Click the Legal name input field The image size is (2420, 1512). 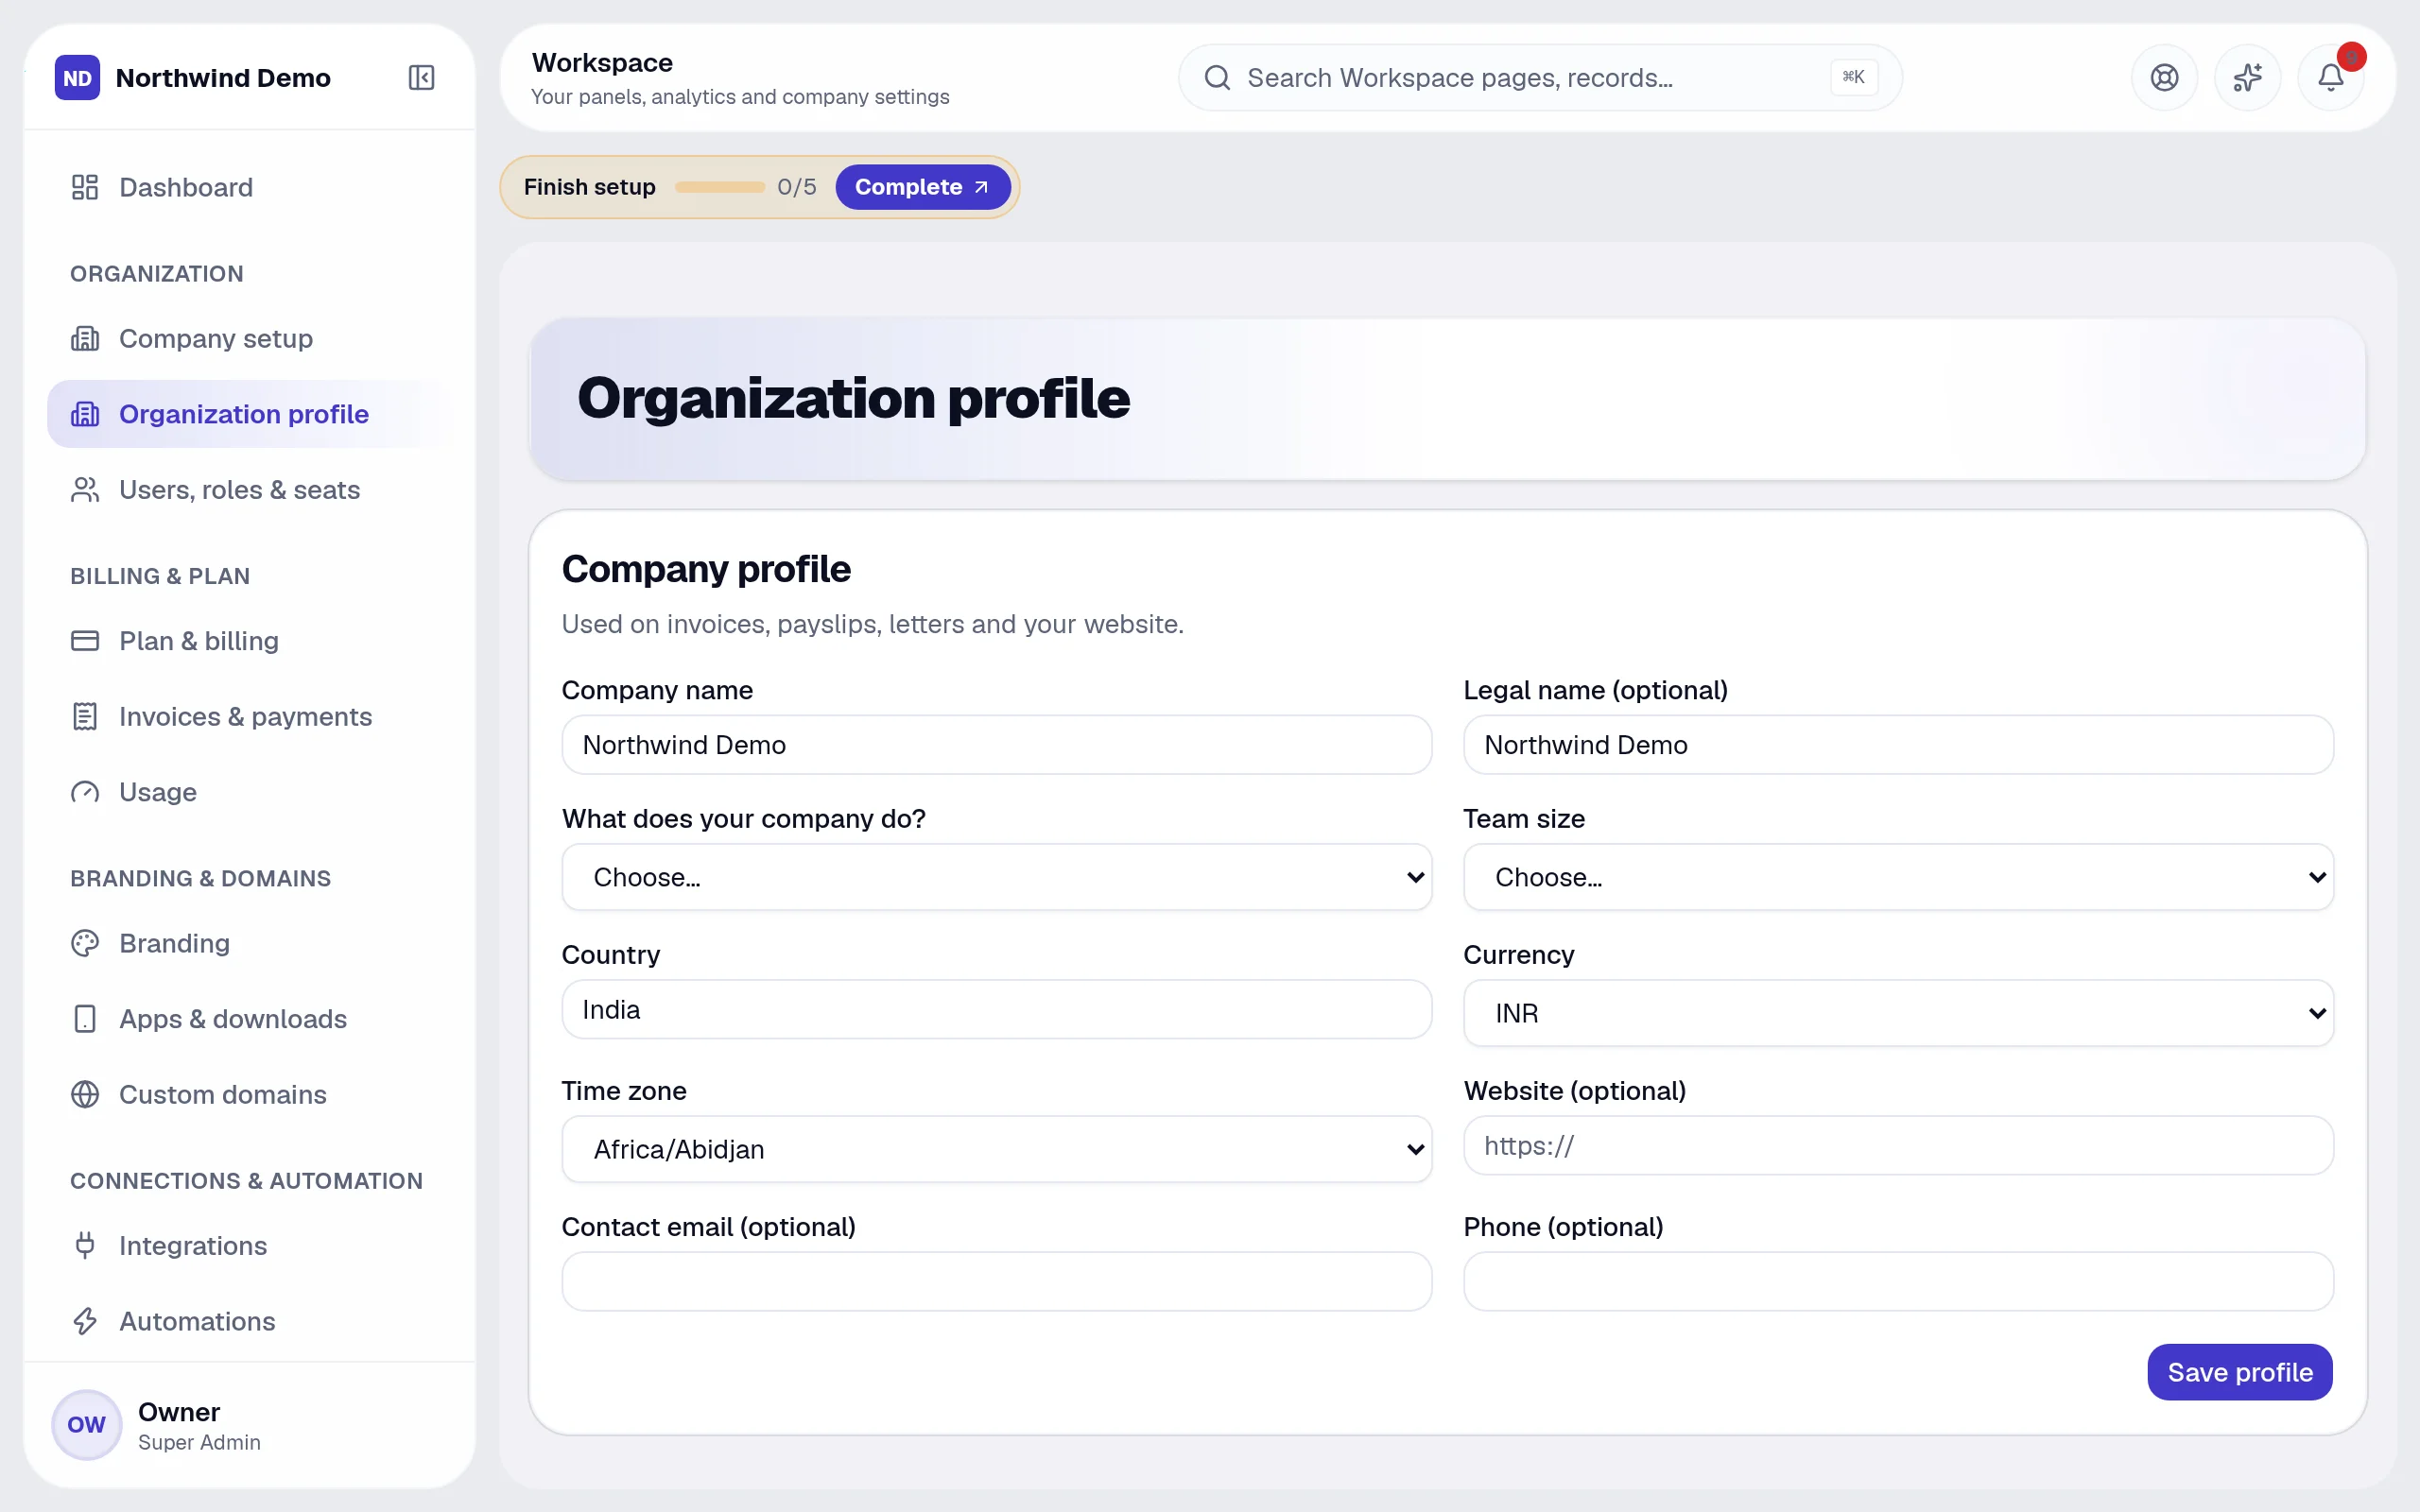1898,744
